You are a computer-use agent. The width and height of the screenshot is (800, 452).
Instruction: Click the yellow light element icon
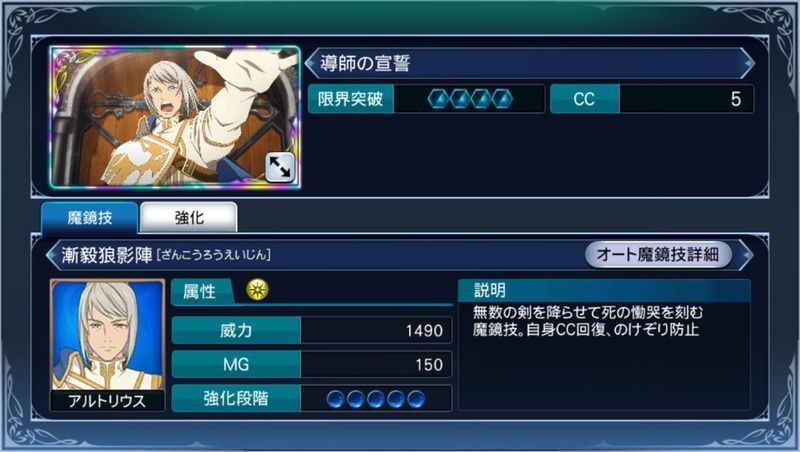[257, 290]
